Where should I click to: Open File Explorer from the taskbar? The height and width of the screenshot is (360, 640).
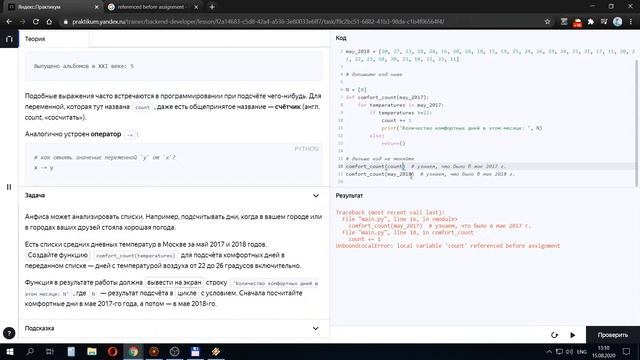point(92,351)
